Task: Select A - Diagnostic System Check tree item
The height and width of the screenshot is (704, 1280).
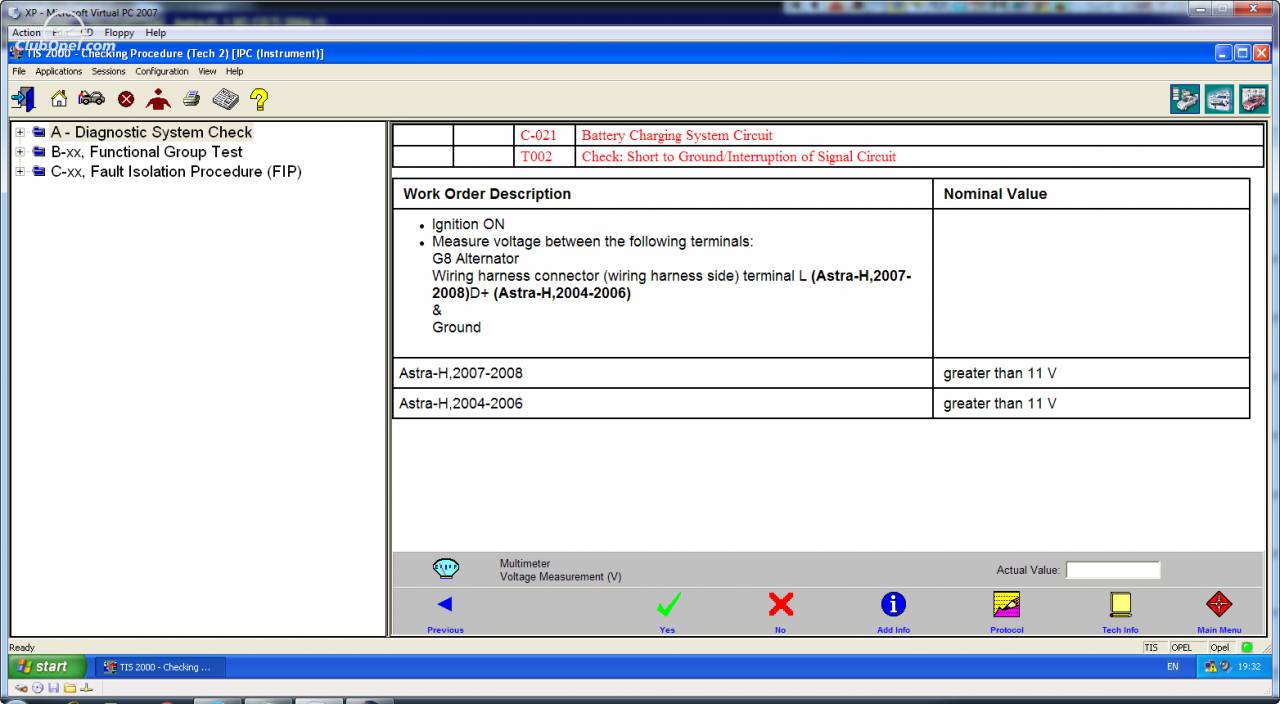Action: pyautogui.click(x=151, y=132)
